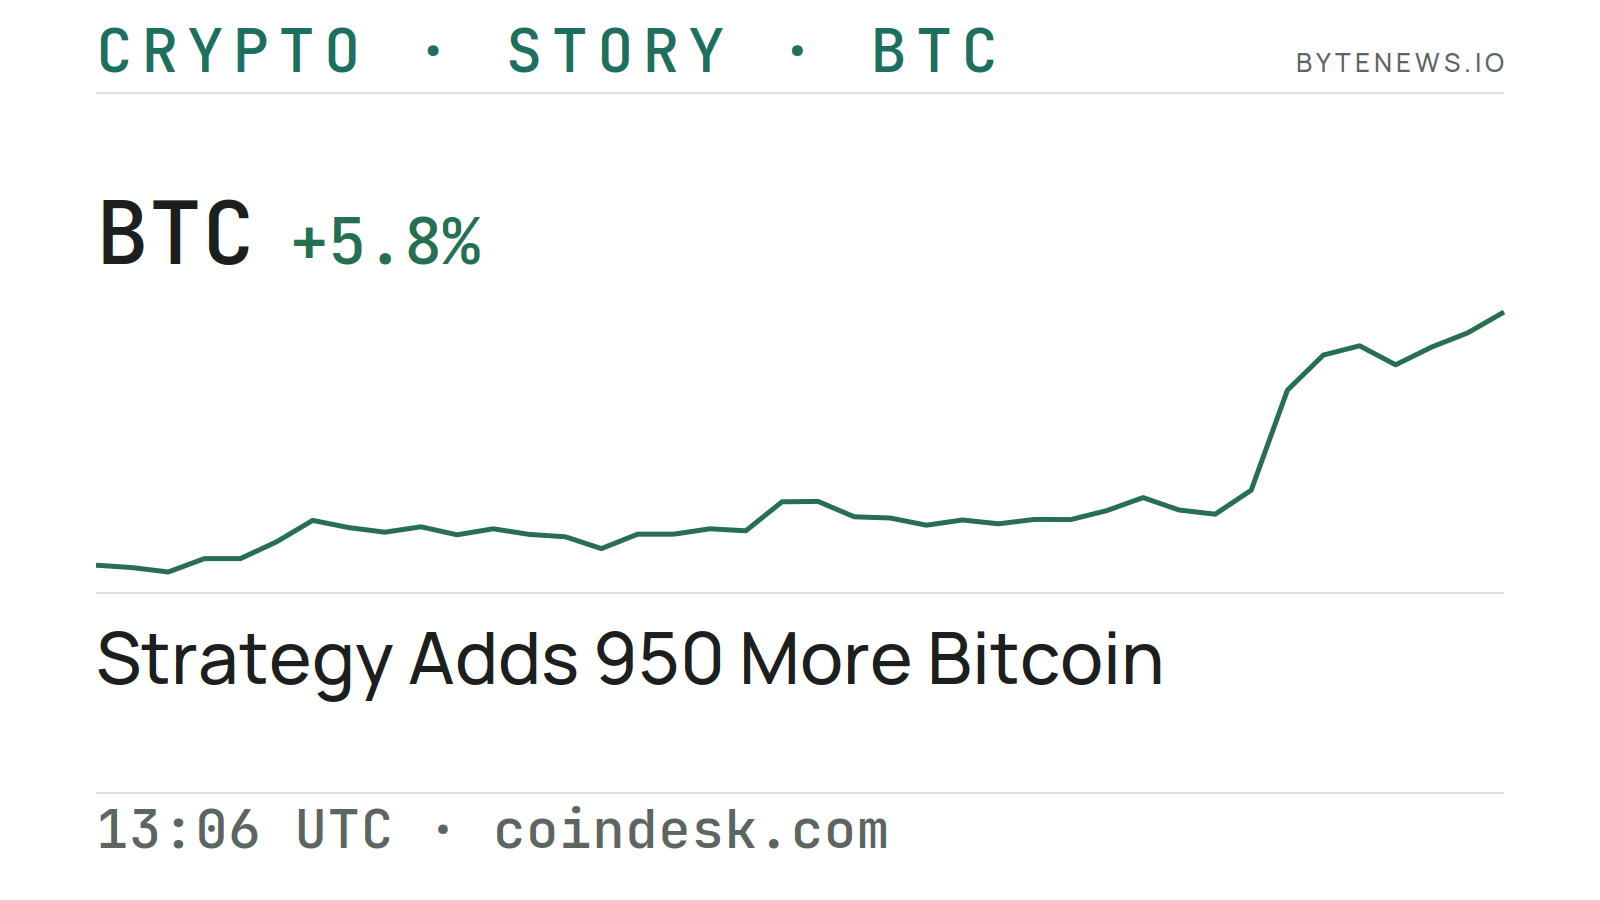1600x900 pixels.
Task: Visit the BYTENEWS.IO site label
Action: click(1400, 63)
